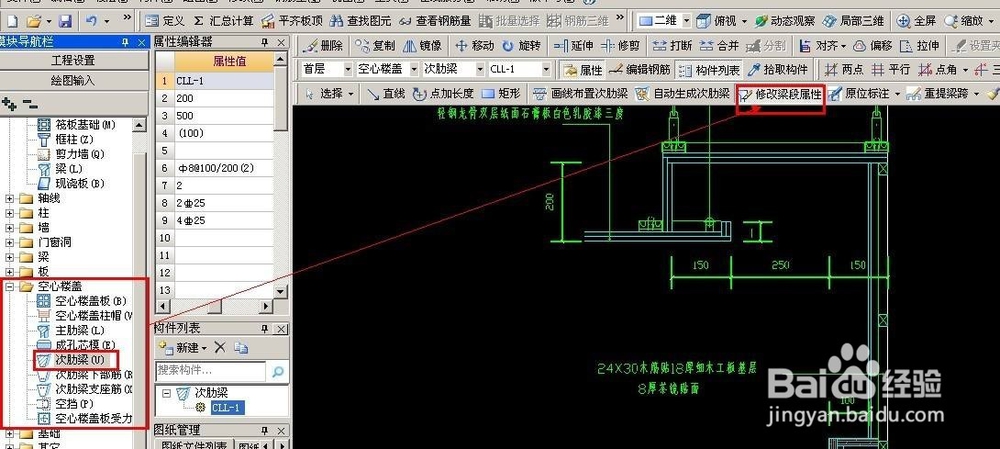Select the 直线 line drawing tool
This screenshot has height=449, width=1000.
386,94
